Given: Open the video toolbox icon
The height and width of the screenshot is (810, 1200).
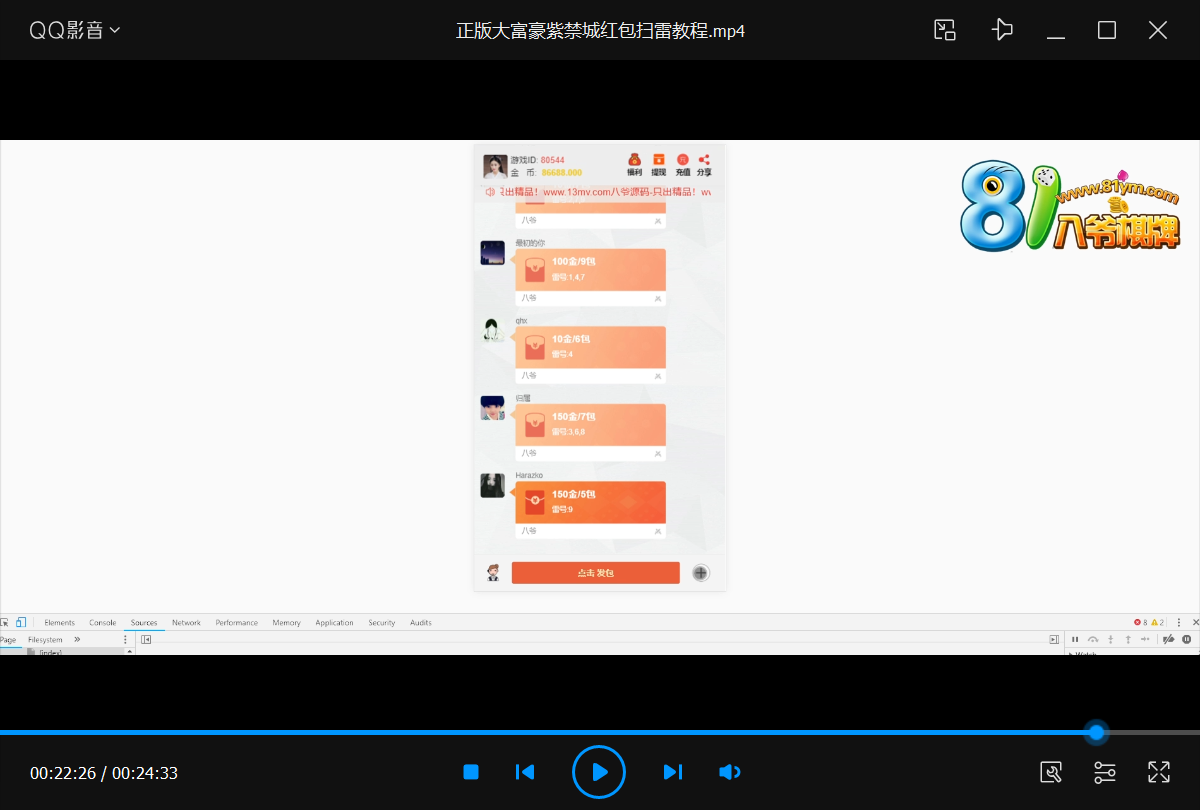Looking at the screenshot, I should [1051, 772].
